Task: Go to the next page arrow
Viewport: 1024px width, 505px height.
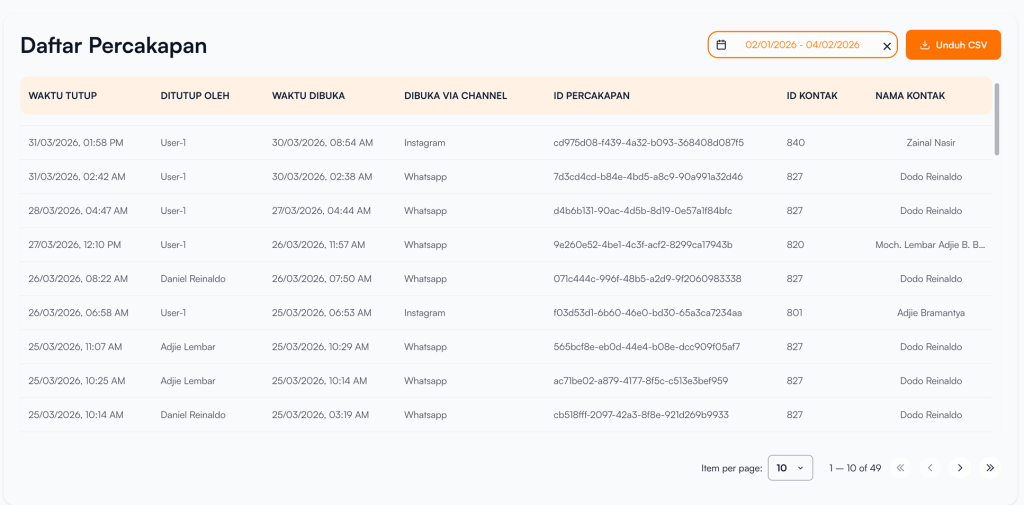Action: click(x=960, y=468)
